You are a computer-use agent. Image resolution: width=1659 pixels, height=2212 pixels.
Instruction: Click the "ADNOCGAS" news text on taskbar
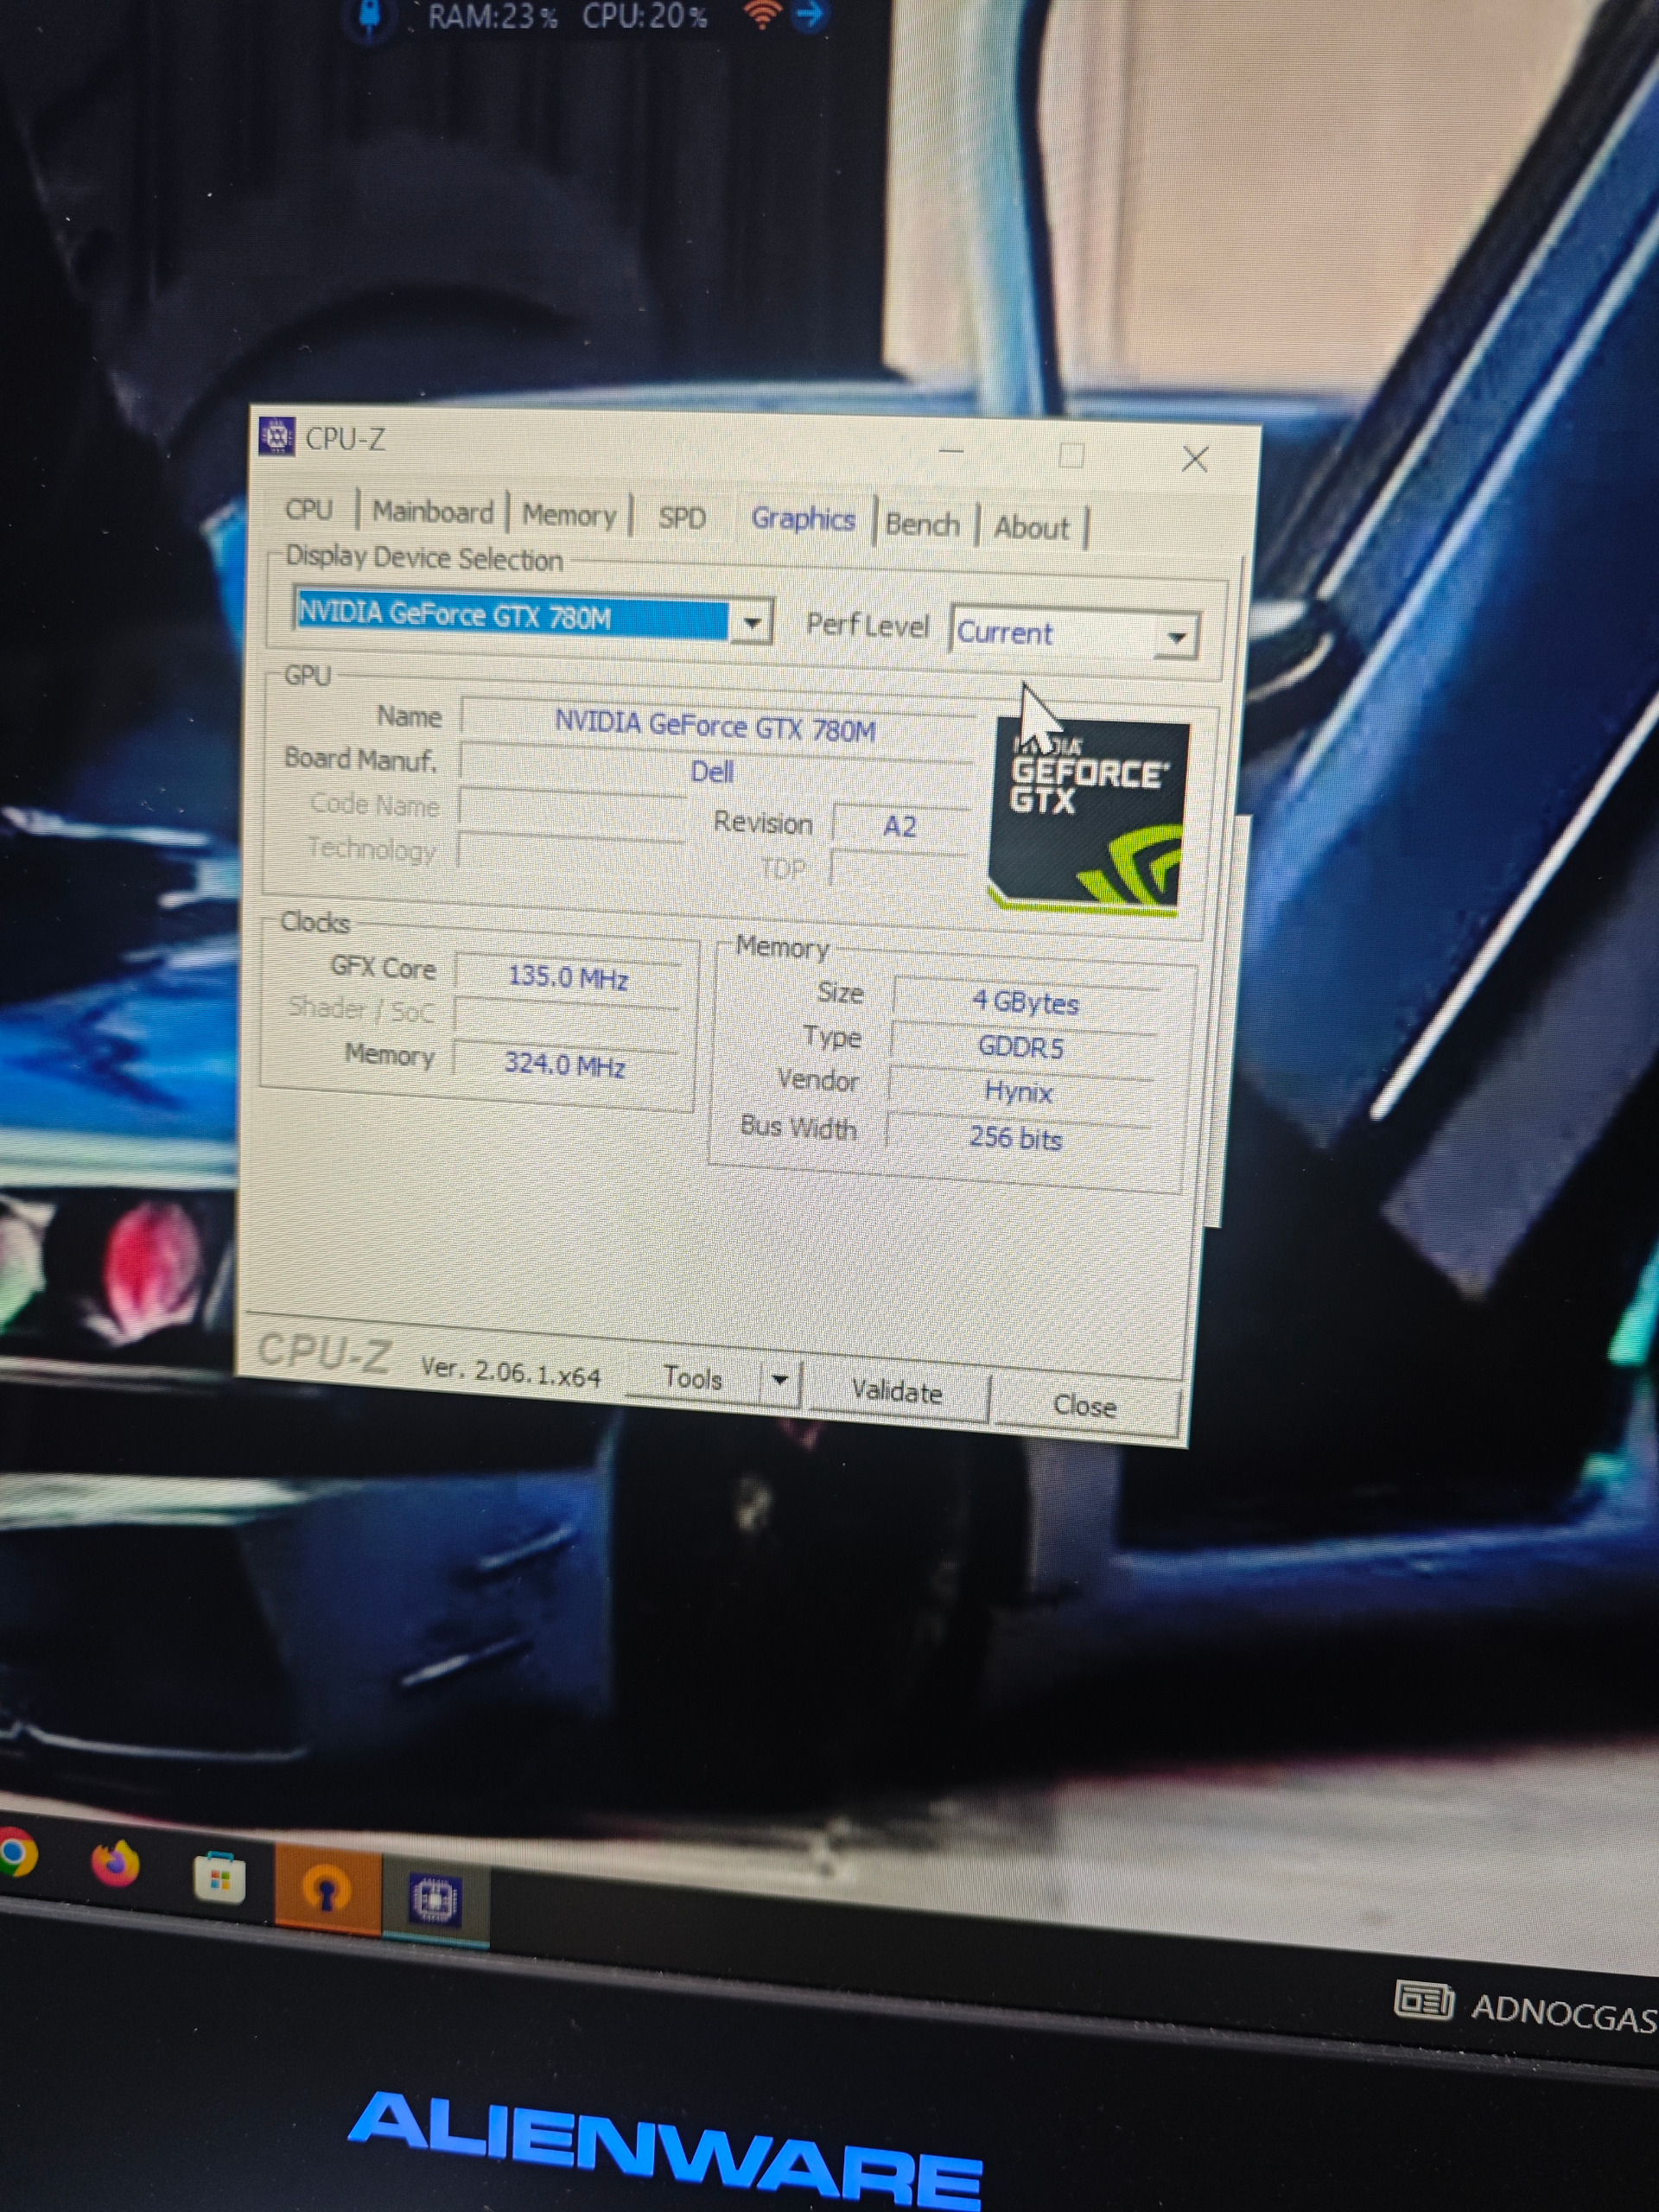tap(1565, 2012)
